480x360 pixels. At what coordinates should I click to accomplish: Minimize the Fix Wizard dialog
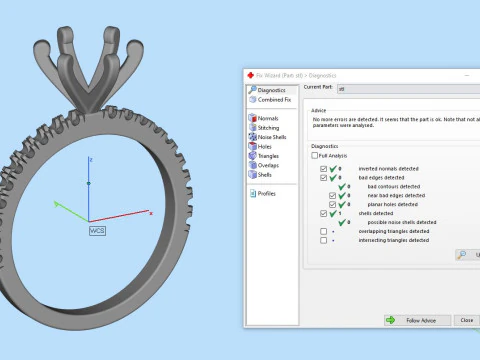click(467, 75)
